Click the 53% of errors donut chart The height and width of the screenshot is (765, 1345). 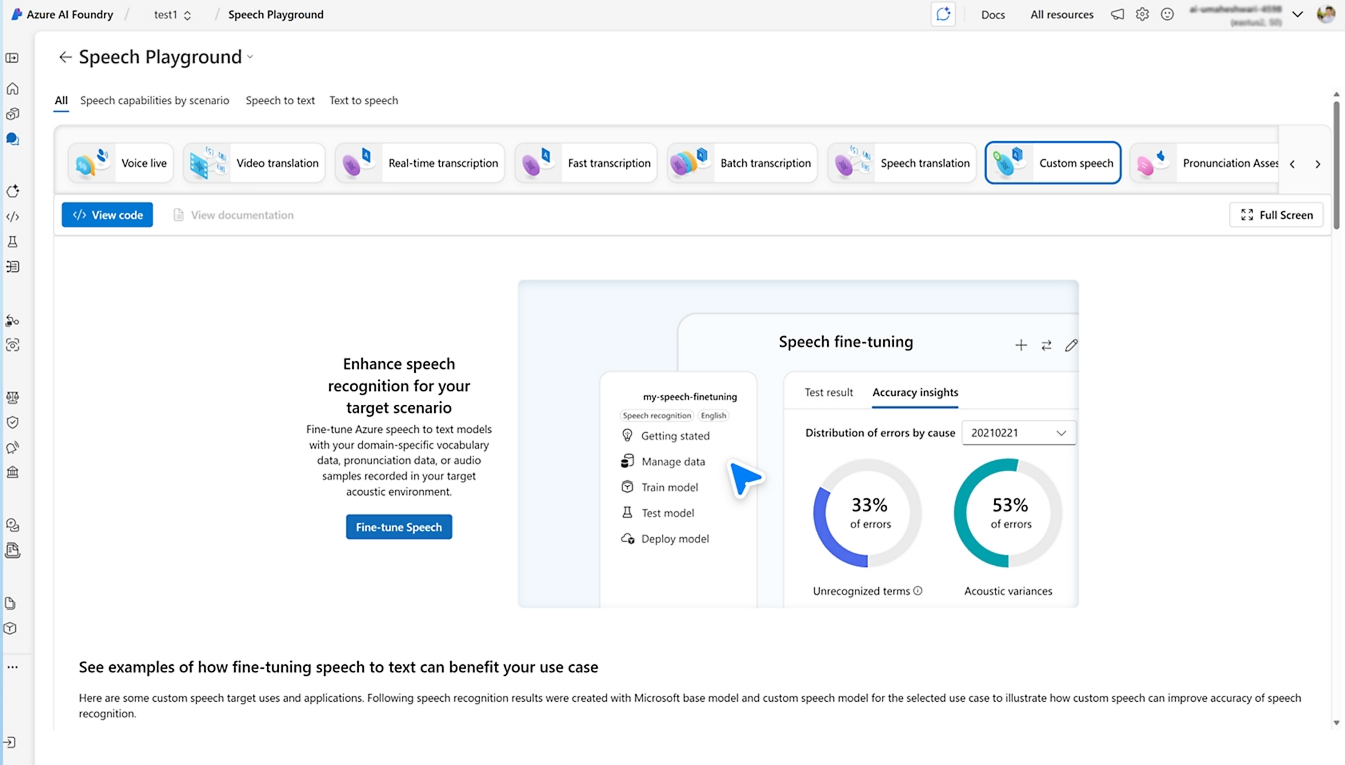click(1008, 513)
